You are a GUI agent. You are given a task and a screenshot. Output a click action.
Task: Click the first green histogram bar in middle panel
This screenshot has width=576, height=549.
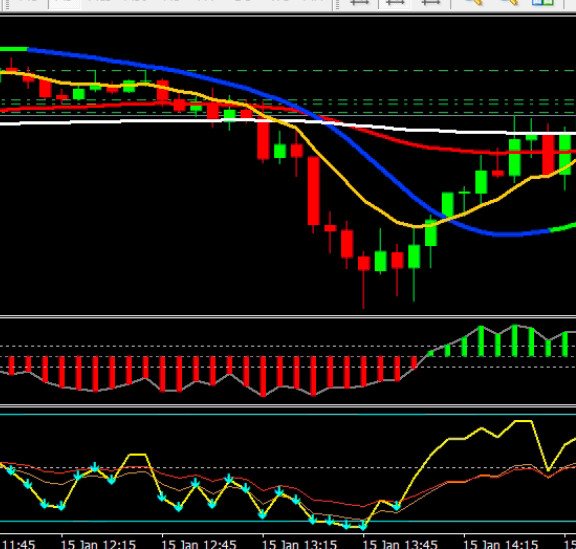click(x=430, y=354)
